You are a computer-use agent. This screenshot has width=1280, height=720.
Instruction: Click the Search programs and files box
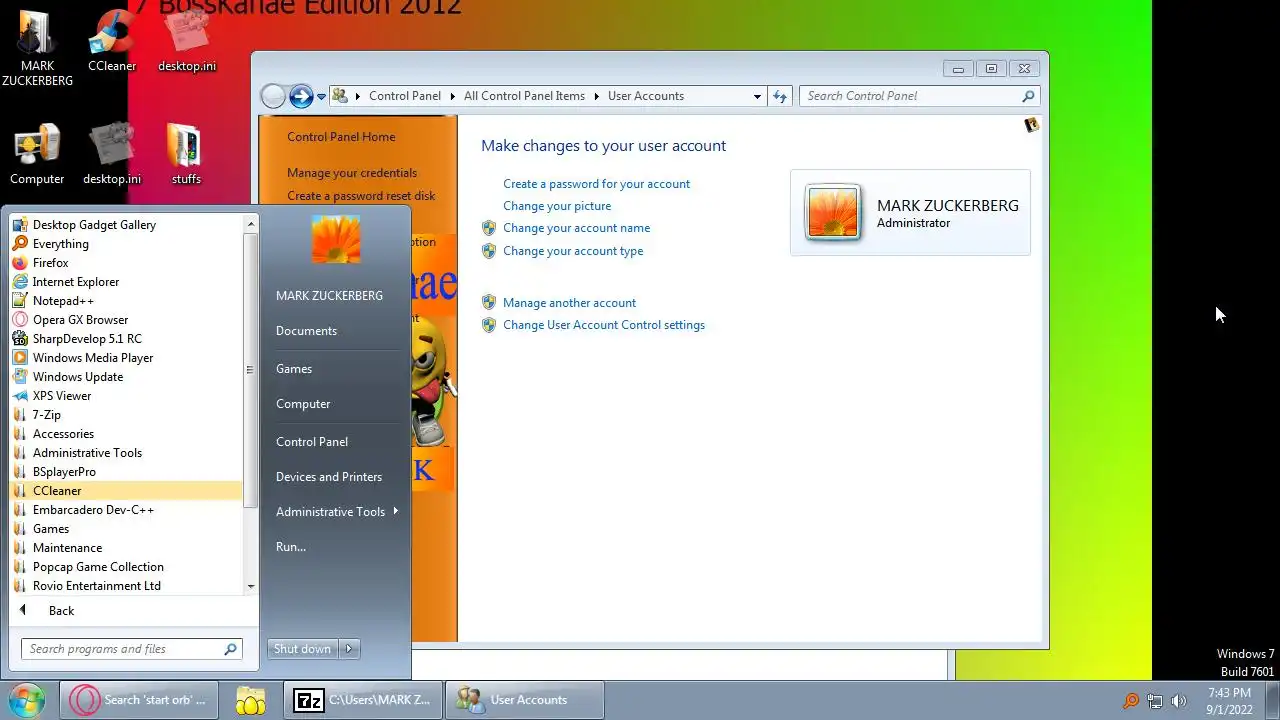(131, 649)
